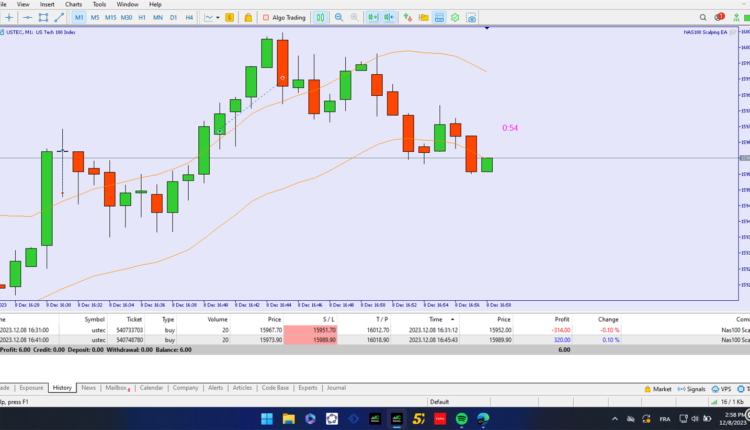Toggle the H1 timeframe button

142,18
